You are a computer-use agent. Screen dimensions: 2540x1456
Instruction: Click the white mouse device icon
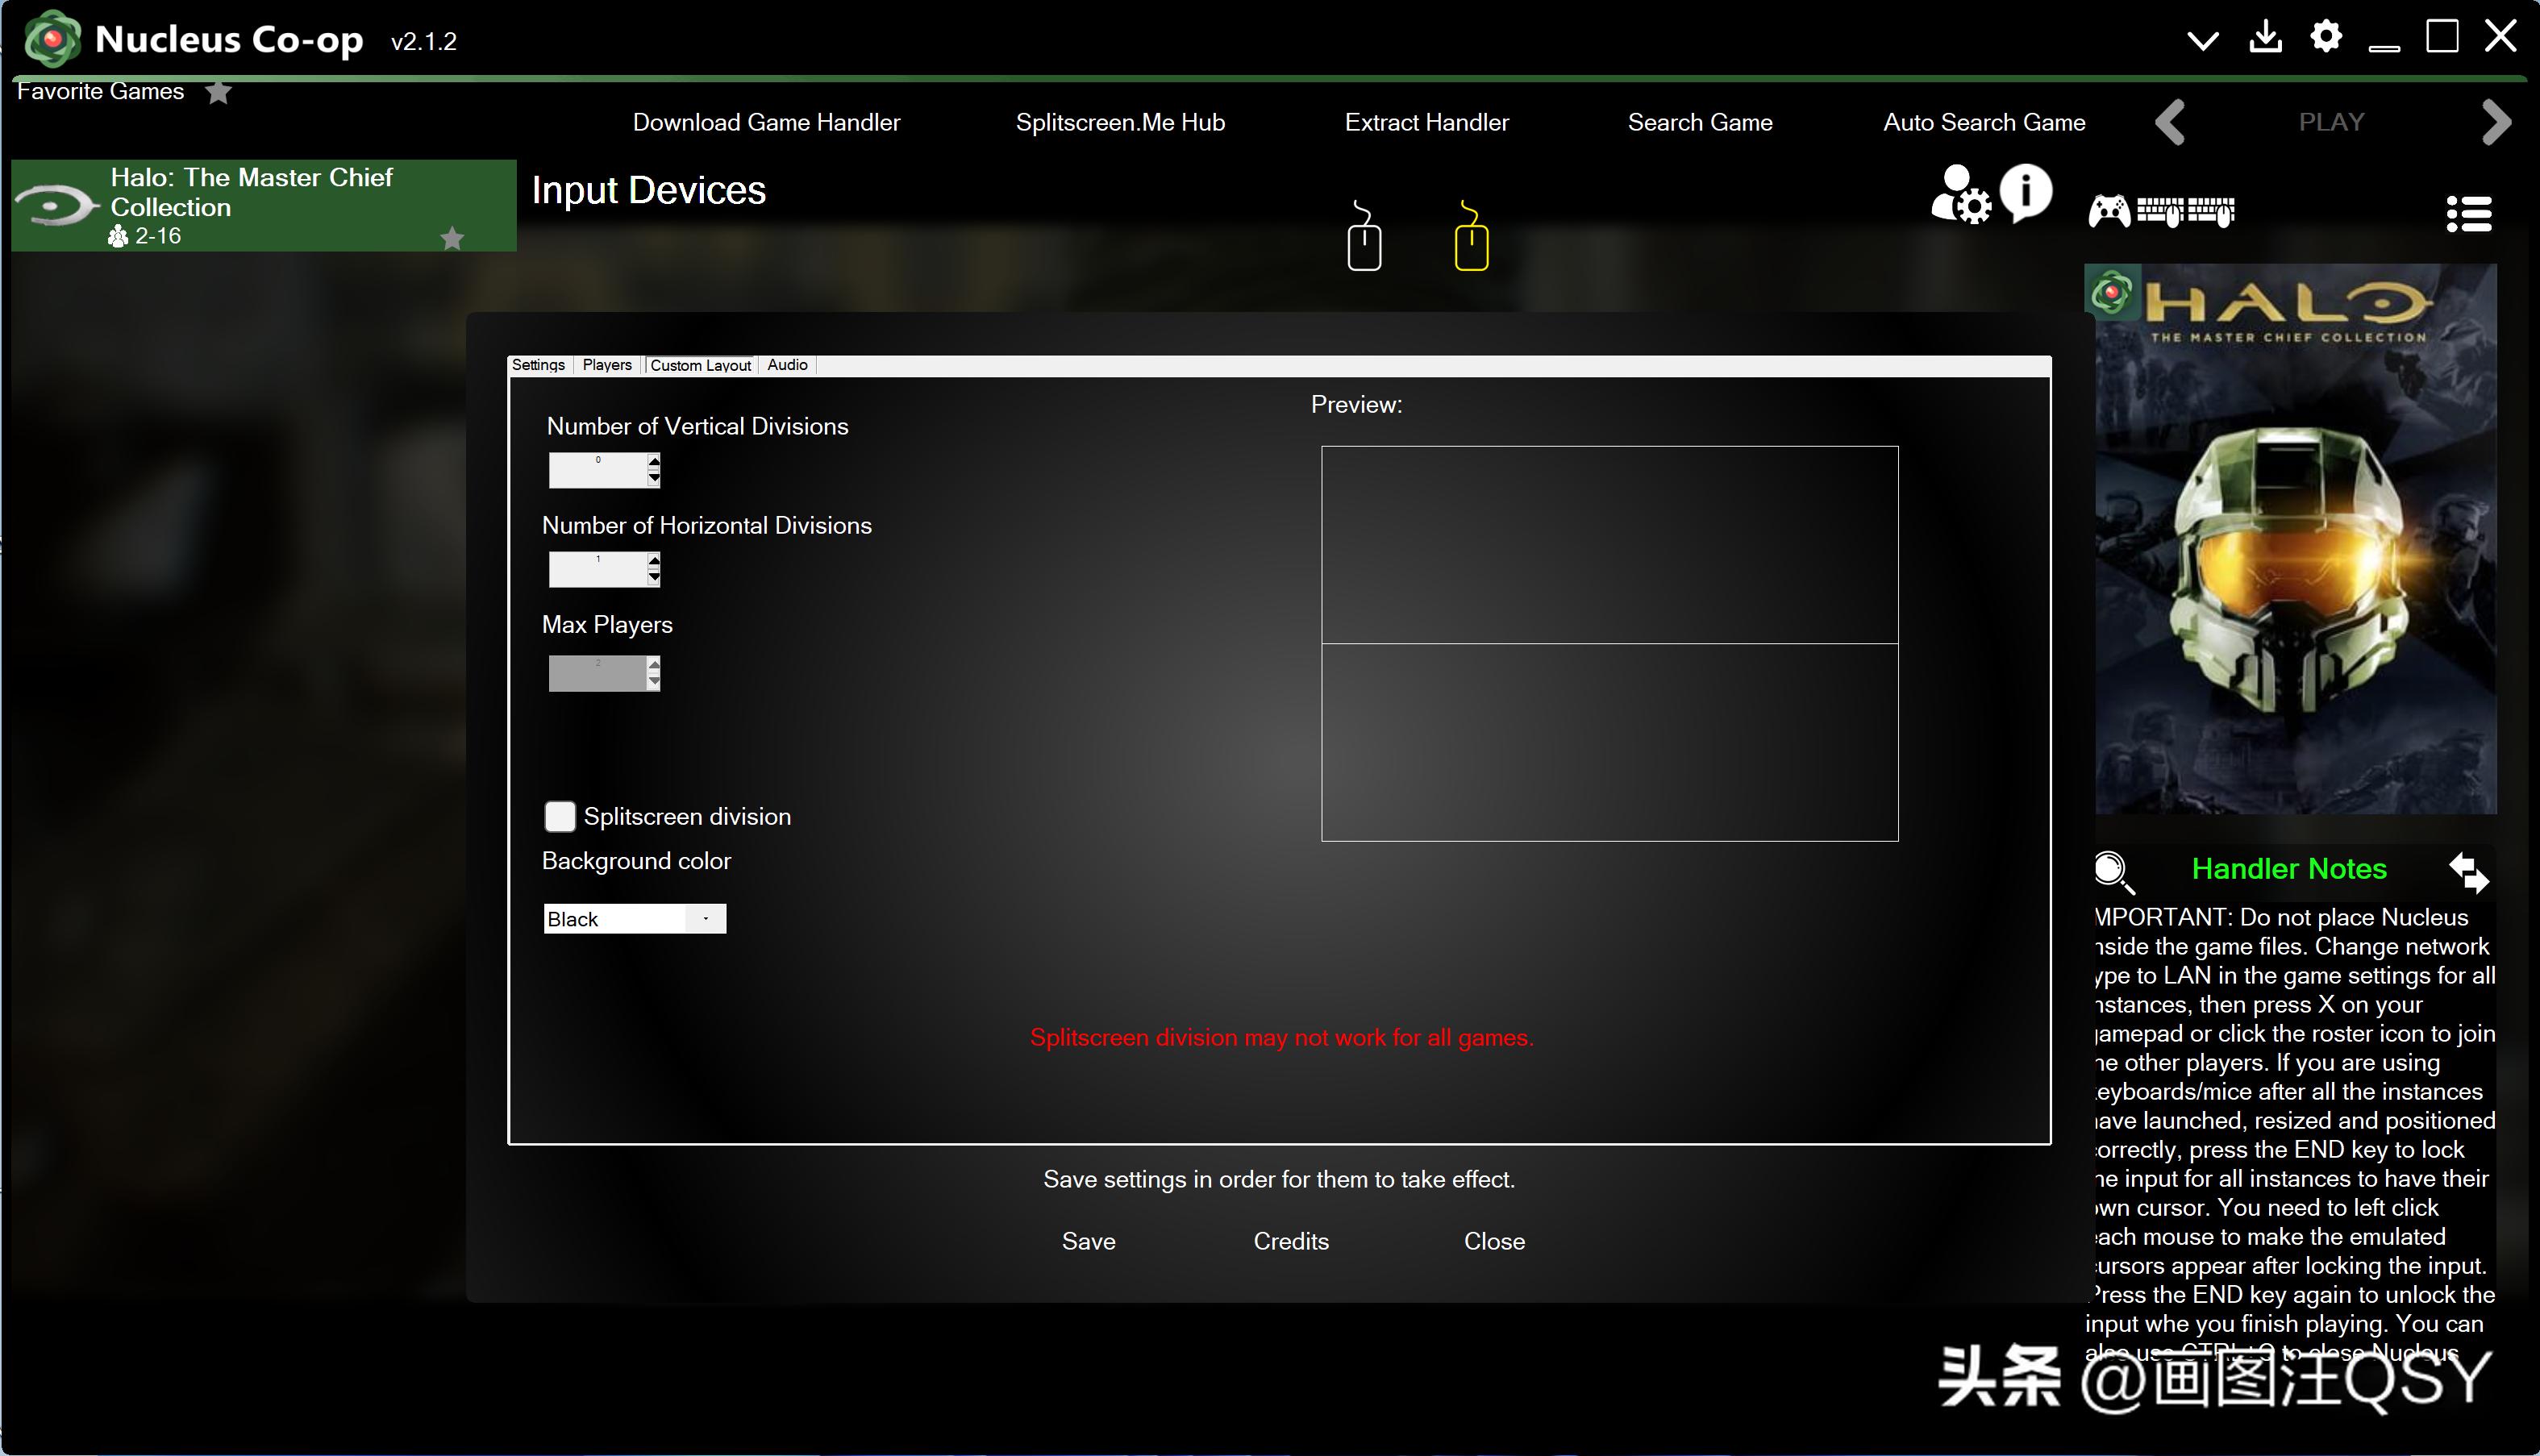(1364, 238)
